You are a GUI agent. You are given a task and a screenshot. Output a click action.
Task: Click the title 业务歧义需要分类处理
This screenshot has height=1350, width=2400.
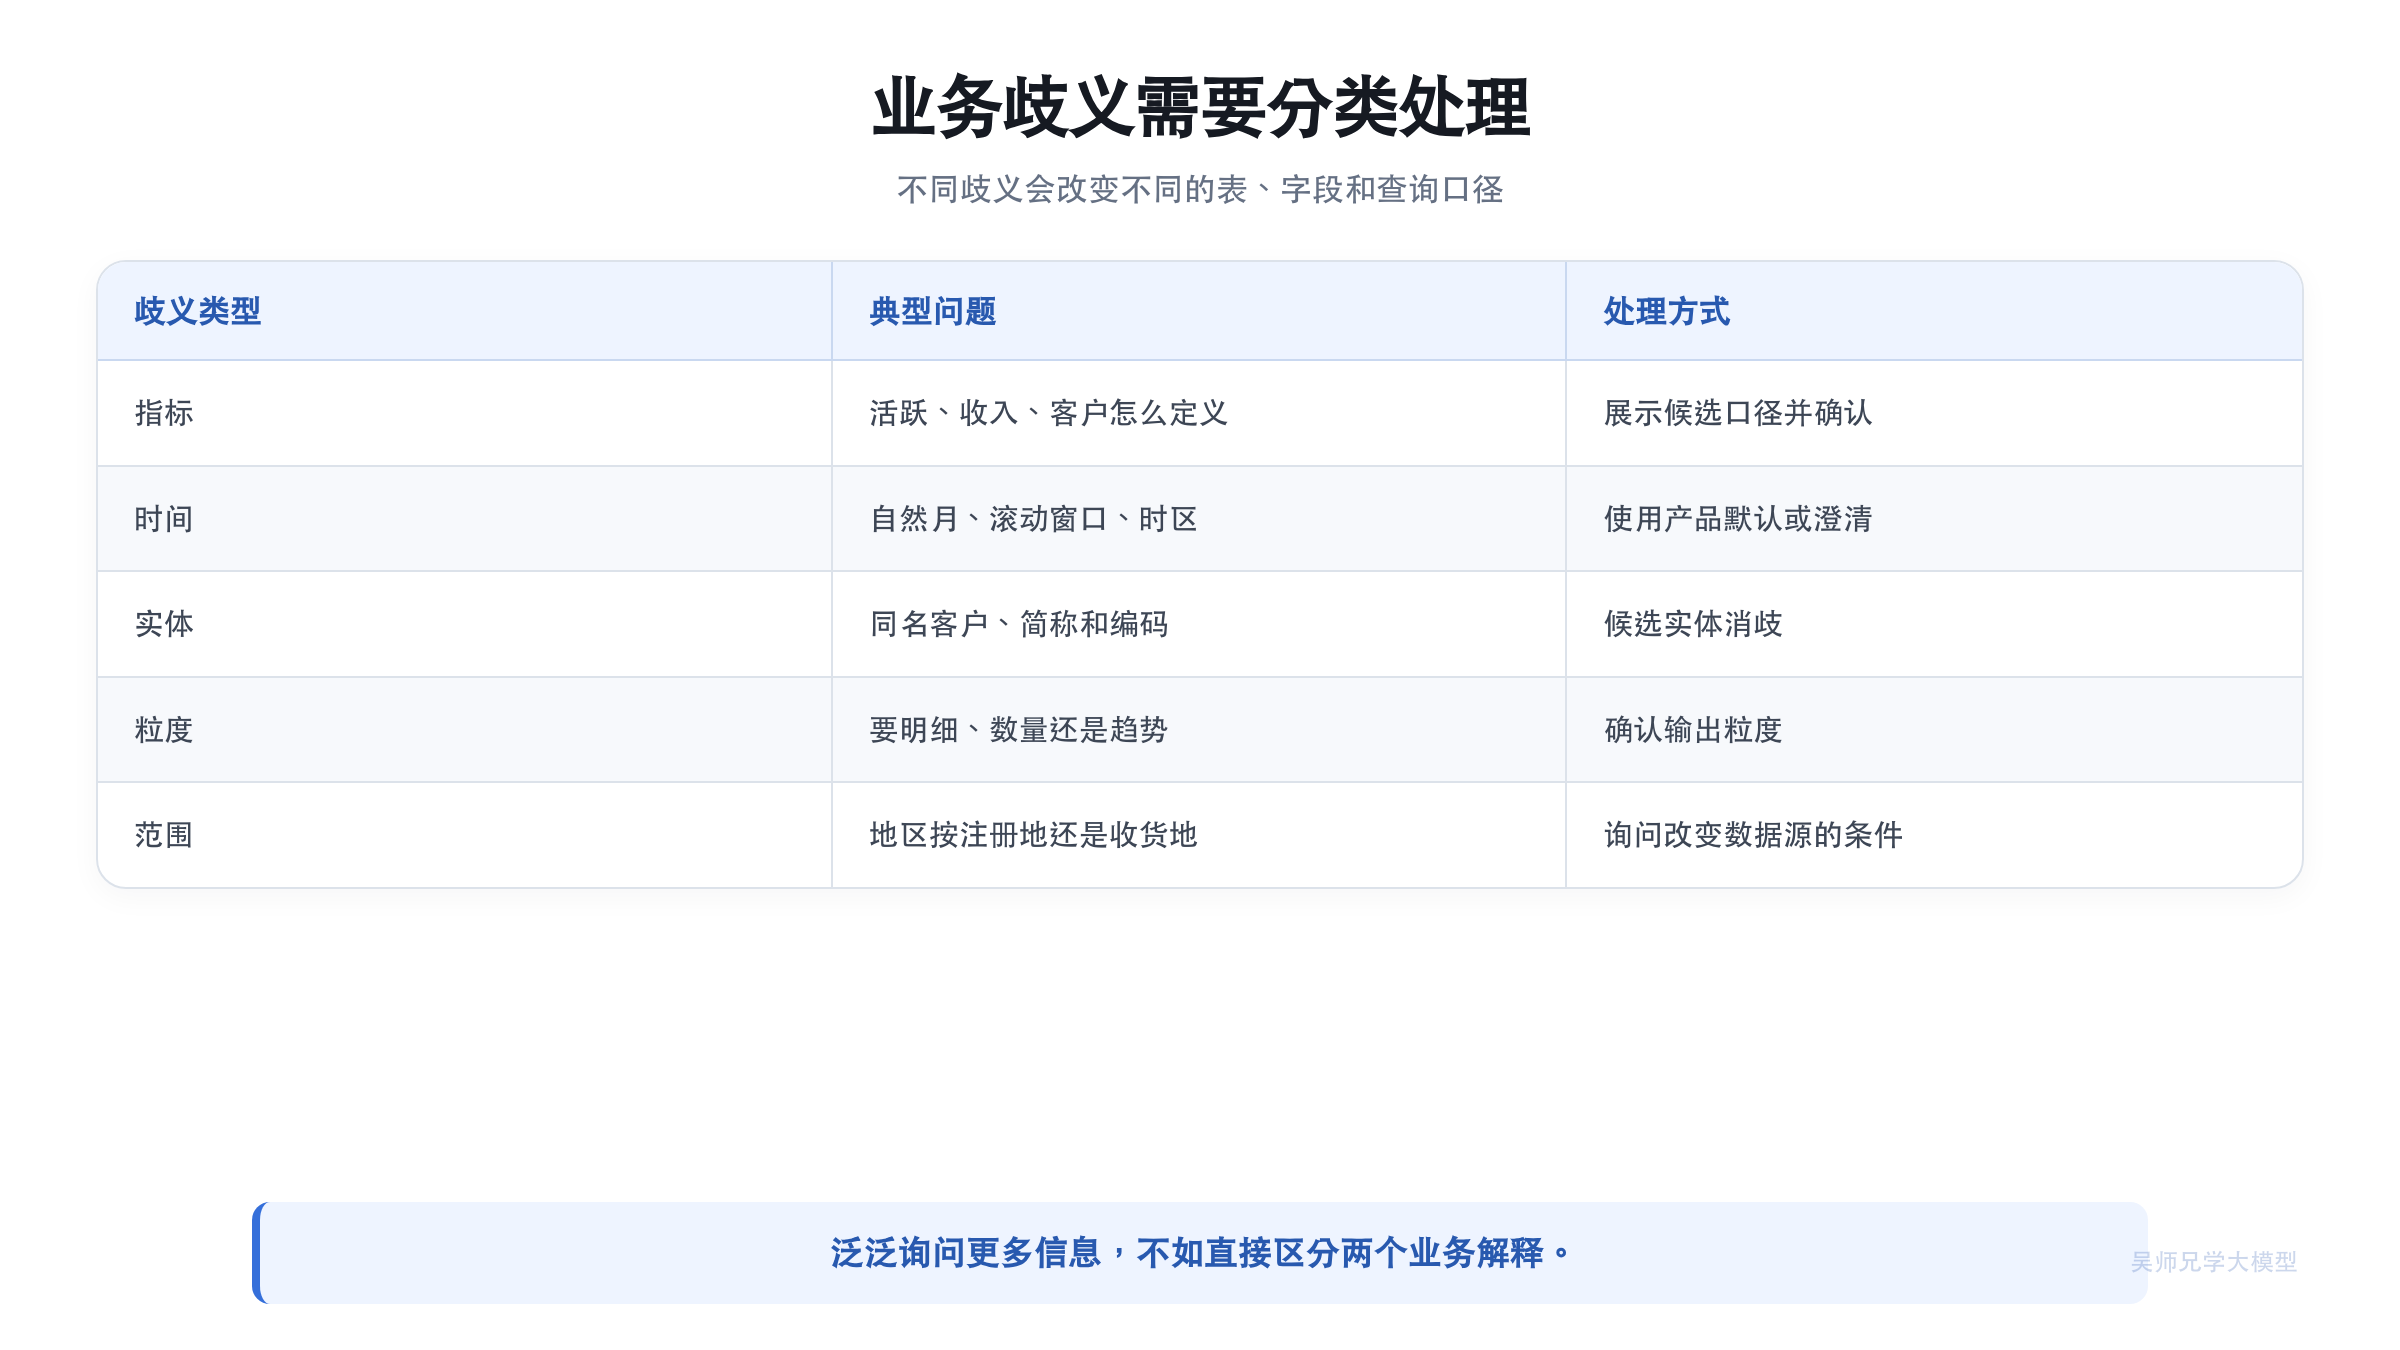click(x=1200, y=107)
